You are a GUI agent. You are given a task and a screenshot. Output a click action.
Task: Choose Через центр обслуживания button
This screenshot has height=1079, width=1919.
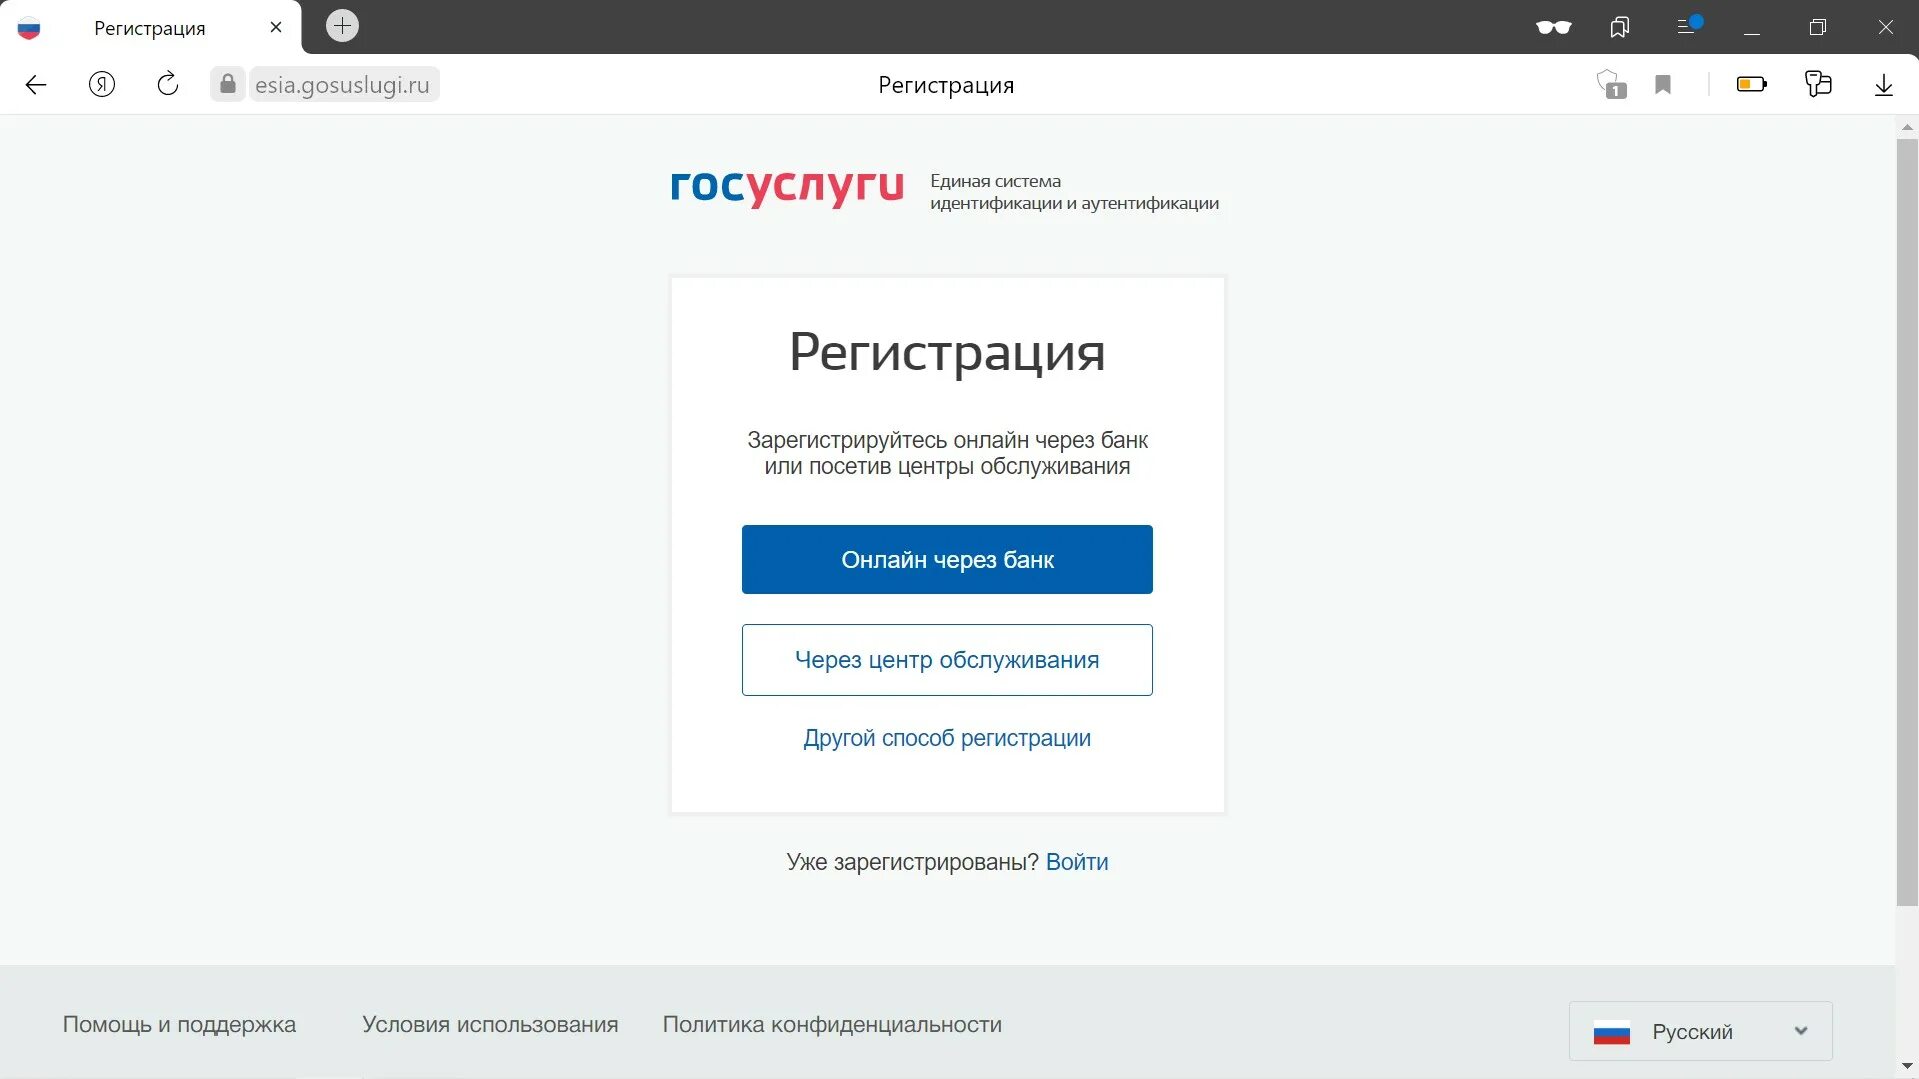point(947,660)
